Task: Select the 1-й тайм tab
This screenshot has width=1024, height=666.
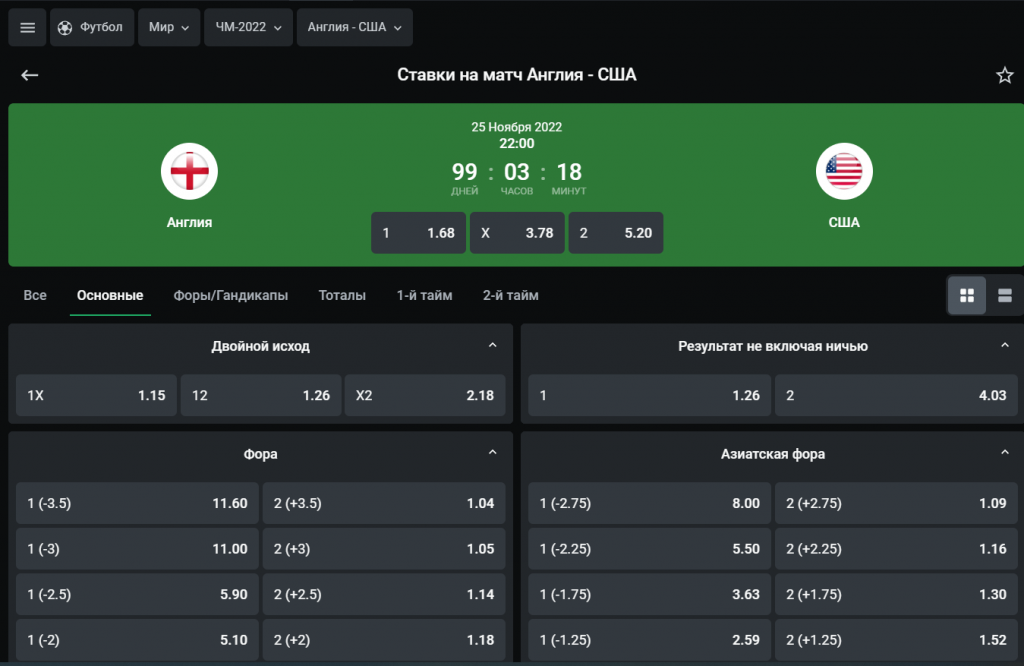Action: click(424, 296)
